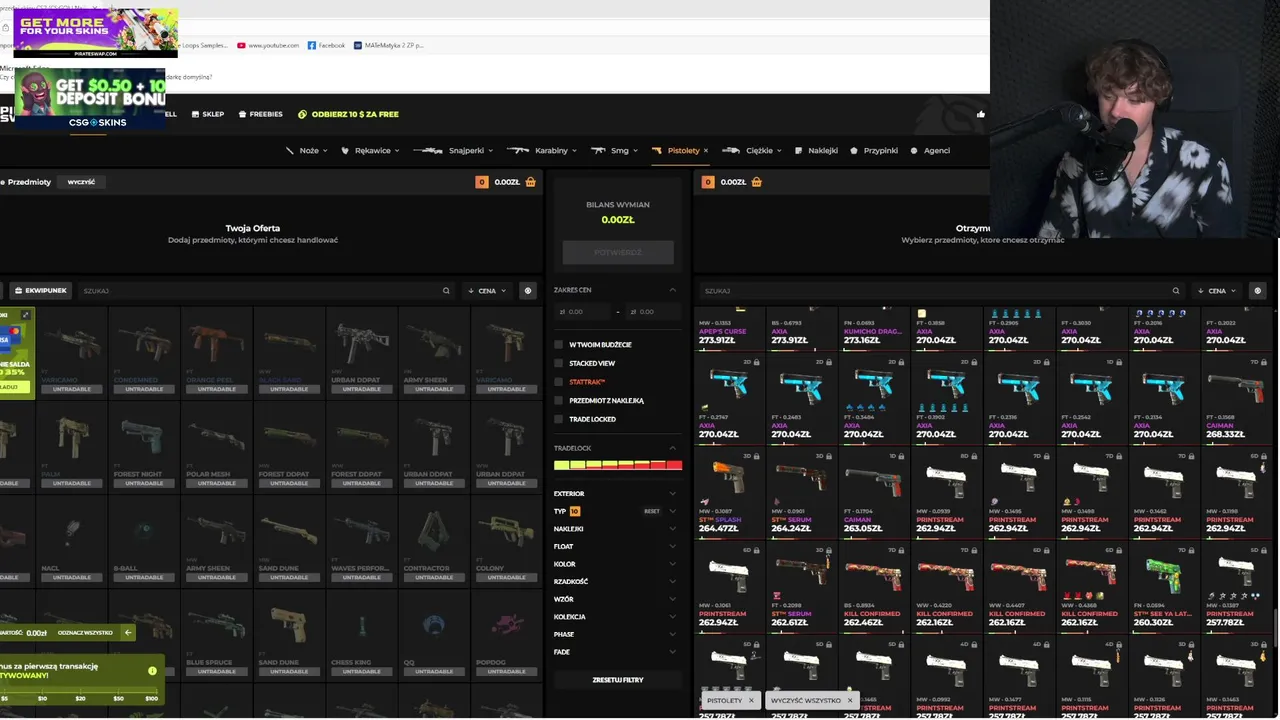Remove the Pistolety filter chip
Screen dimensions: 1280x720
click(751, 700)
